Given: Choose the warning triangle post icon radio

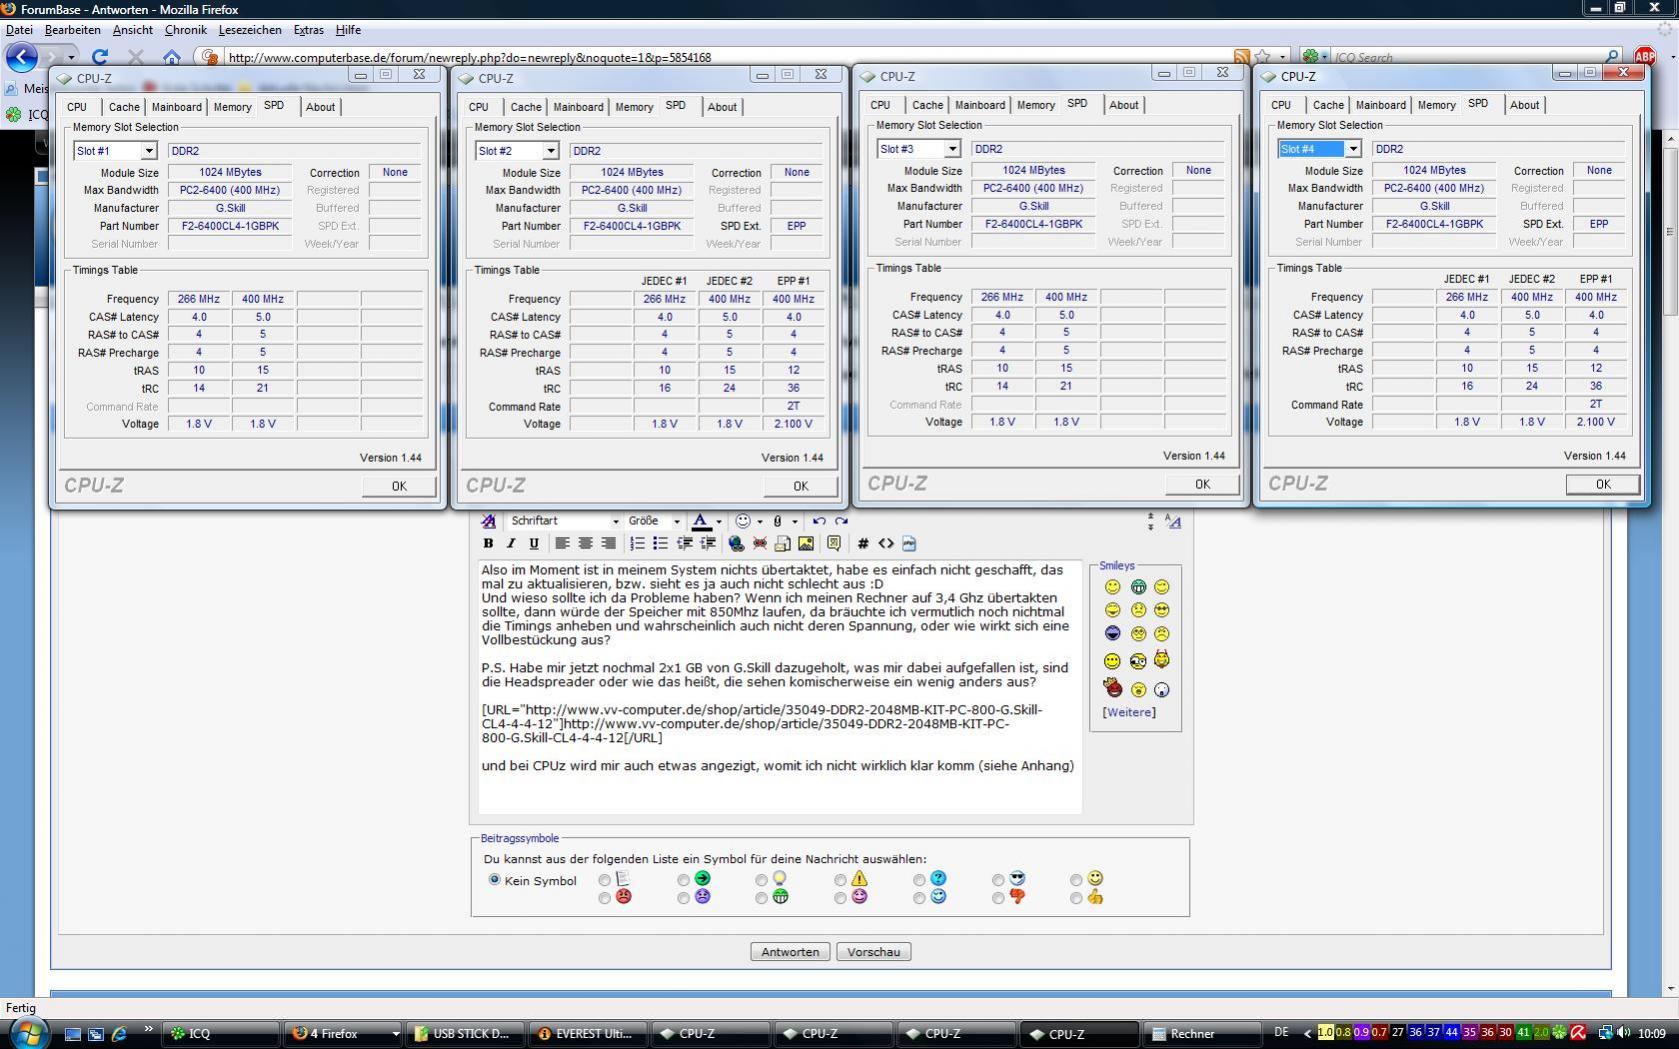Looking at the screenshot, I should tap(840, 880).
